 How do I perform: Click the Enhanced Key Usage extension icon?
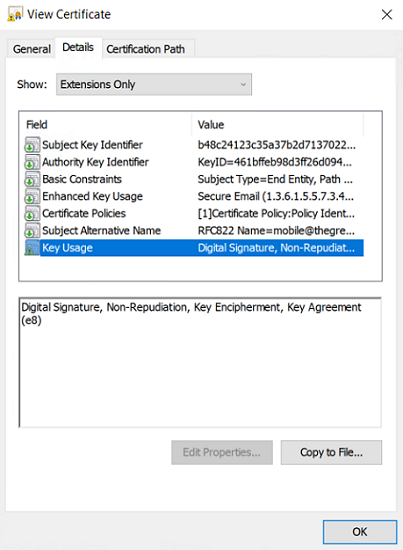point(32,196)
